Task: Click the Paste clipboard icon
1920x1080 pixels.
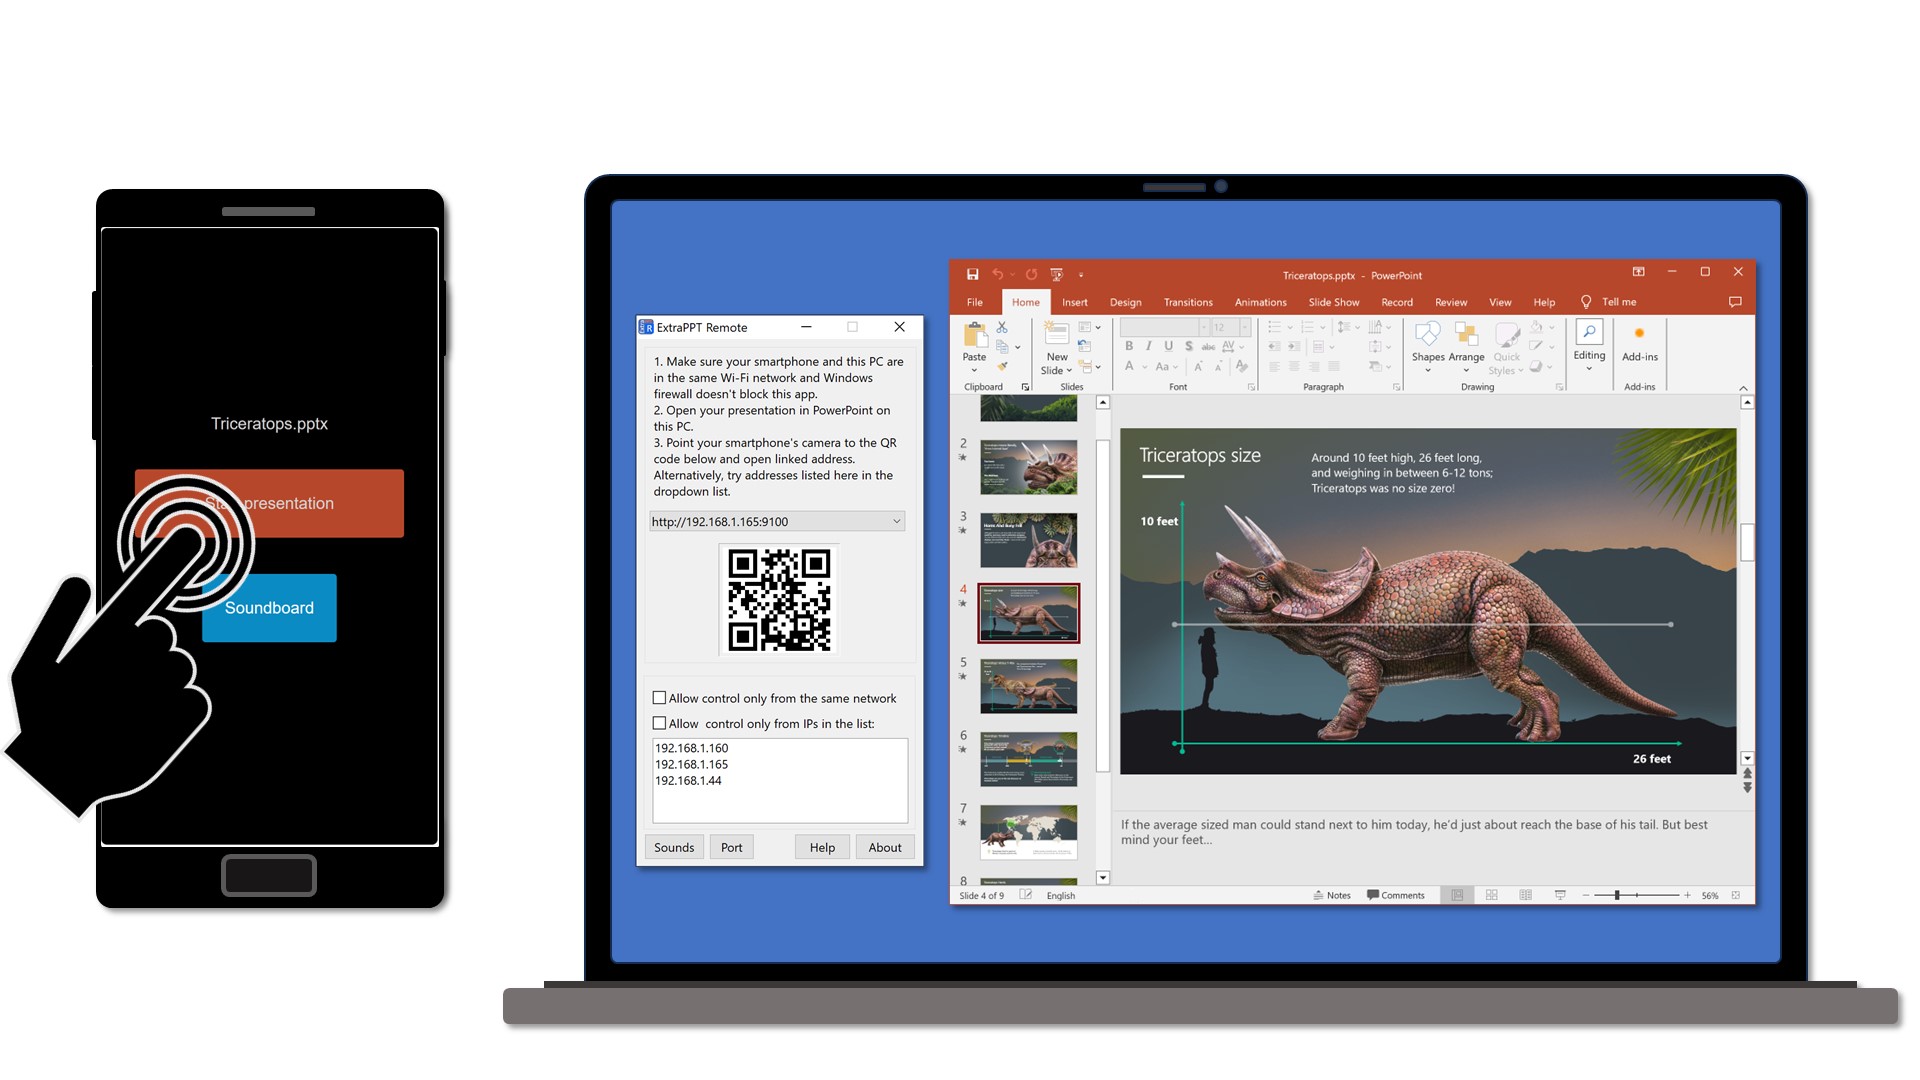Action: tap(974, 335)
